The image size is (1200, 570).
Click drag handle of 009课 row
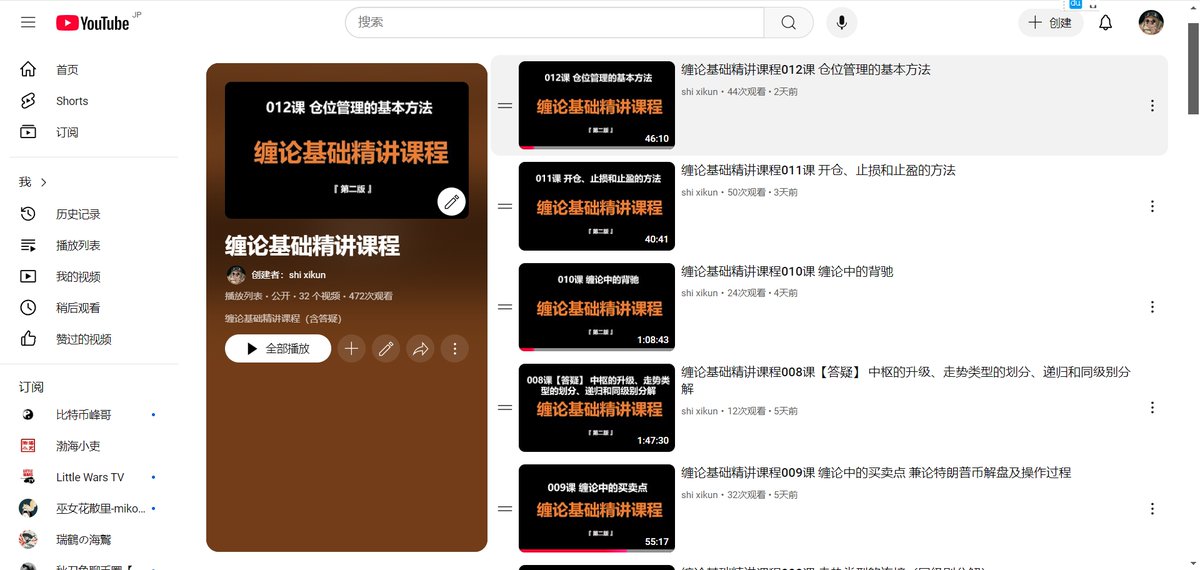click(505, 508)
